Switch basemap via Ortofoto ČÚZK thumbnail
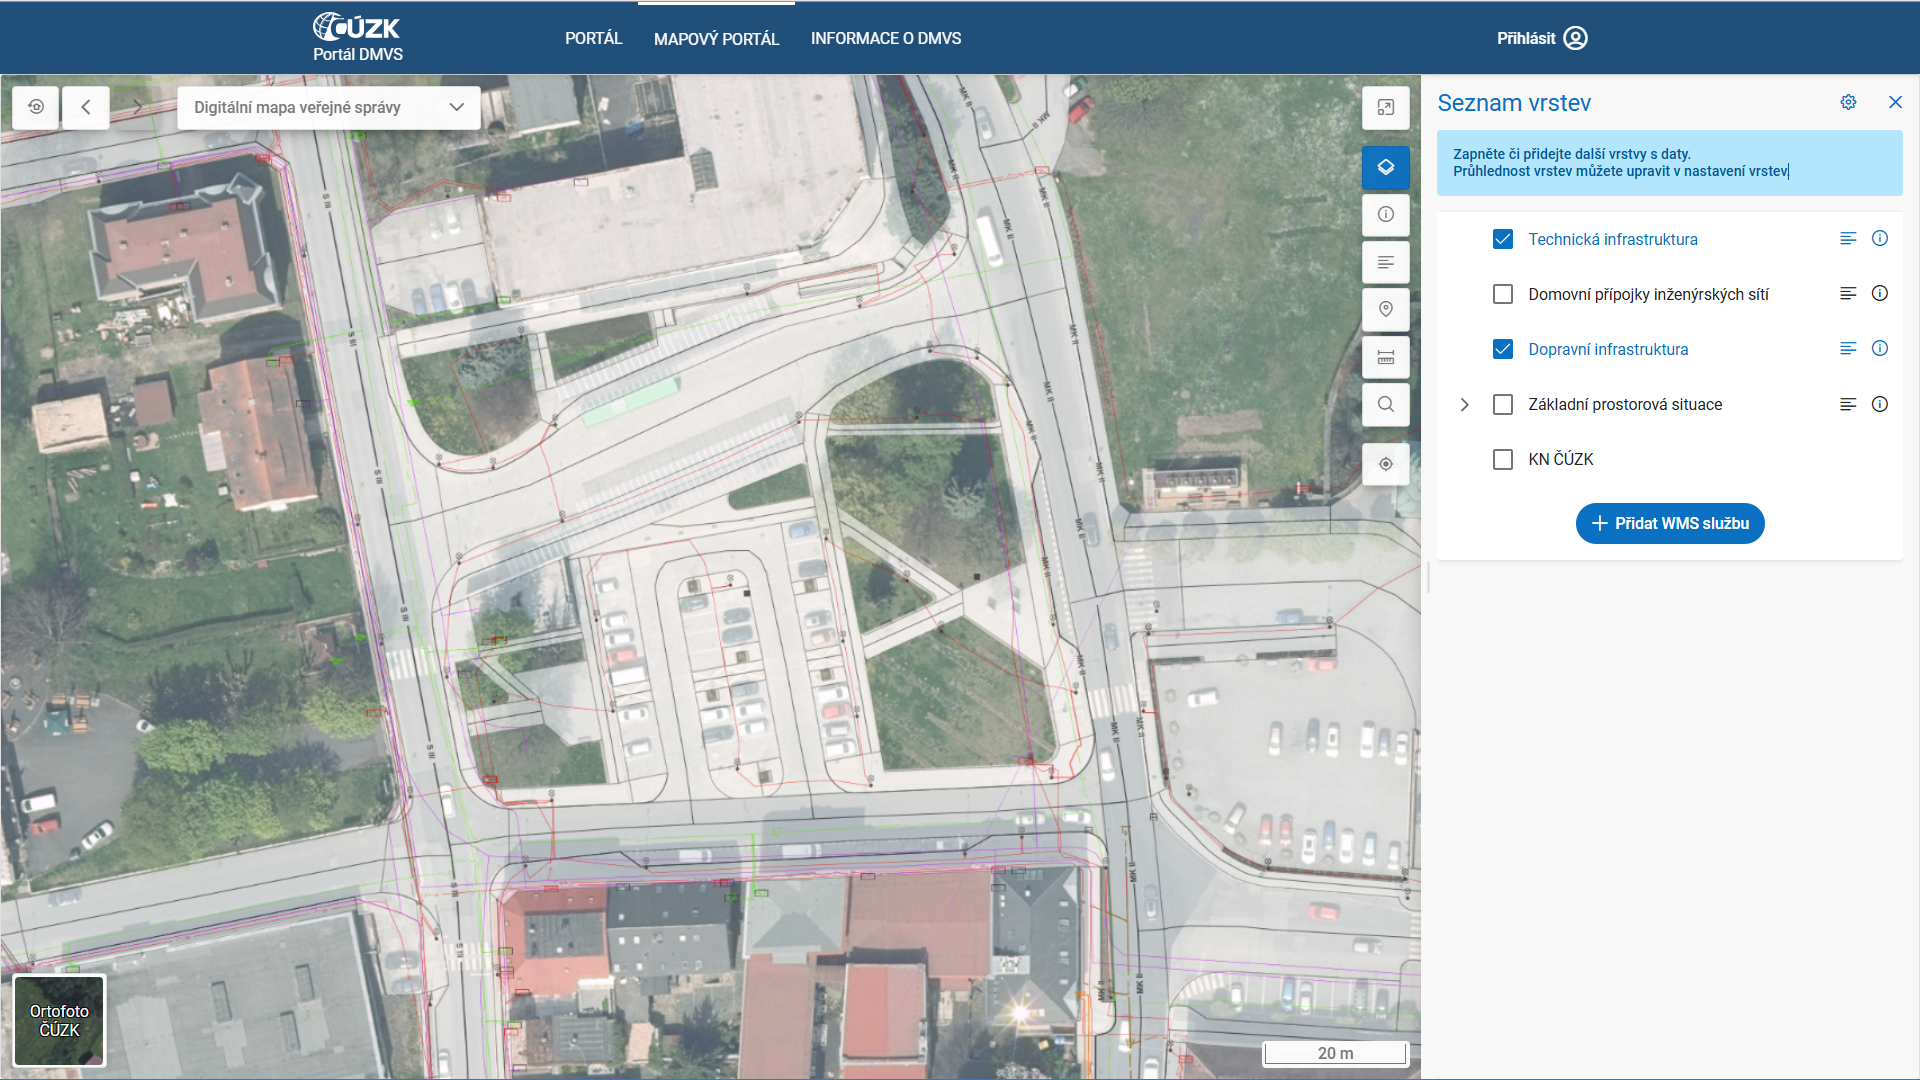This screenshot has height=1080, width=1920. (x=59, y=1020)
